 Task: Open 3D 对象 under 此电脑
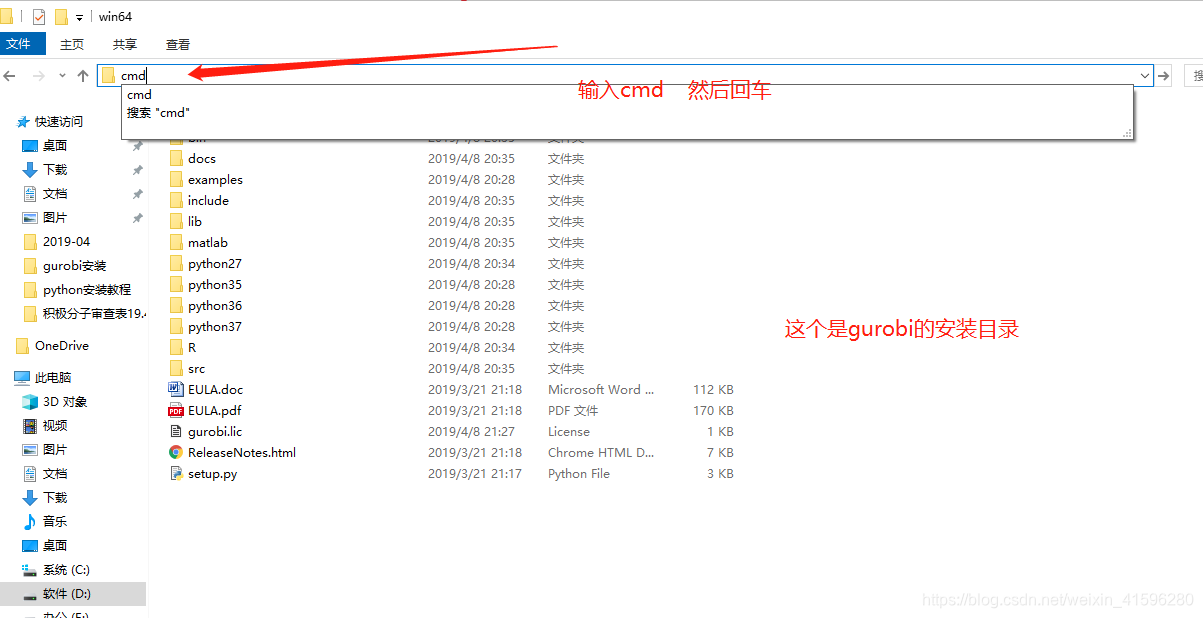pyautogui.click(x=65, y=402)
